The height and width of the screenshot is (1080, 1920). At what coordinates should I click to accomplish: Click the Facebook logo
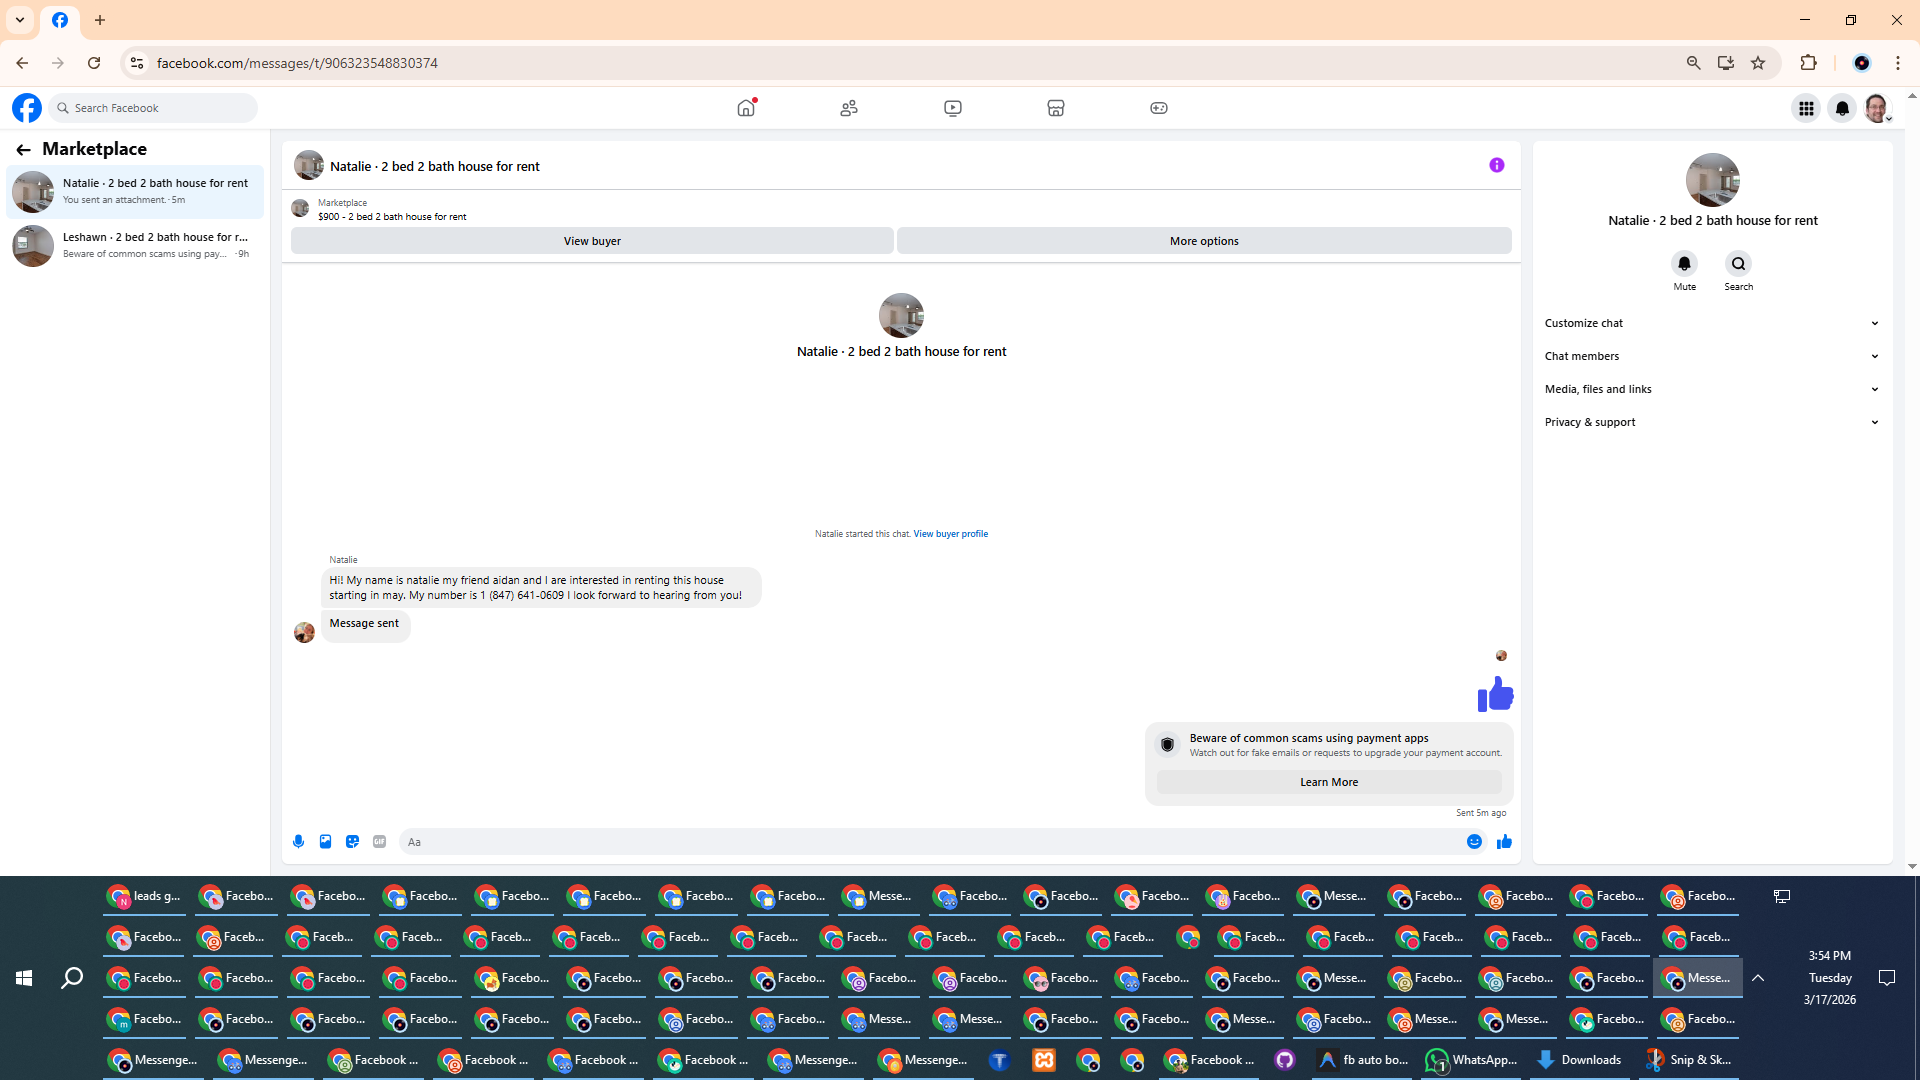(27, 108)
